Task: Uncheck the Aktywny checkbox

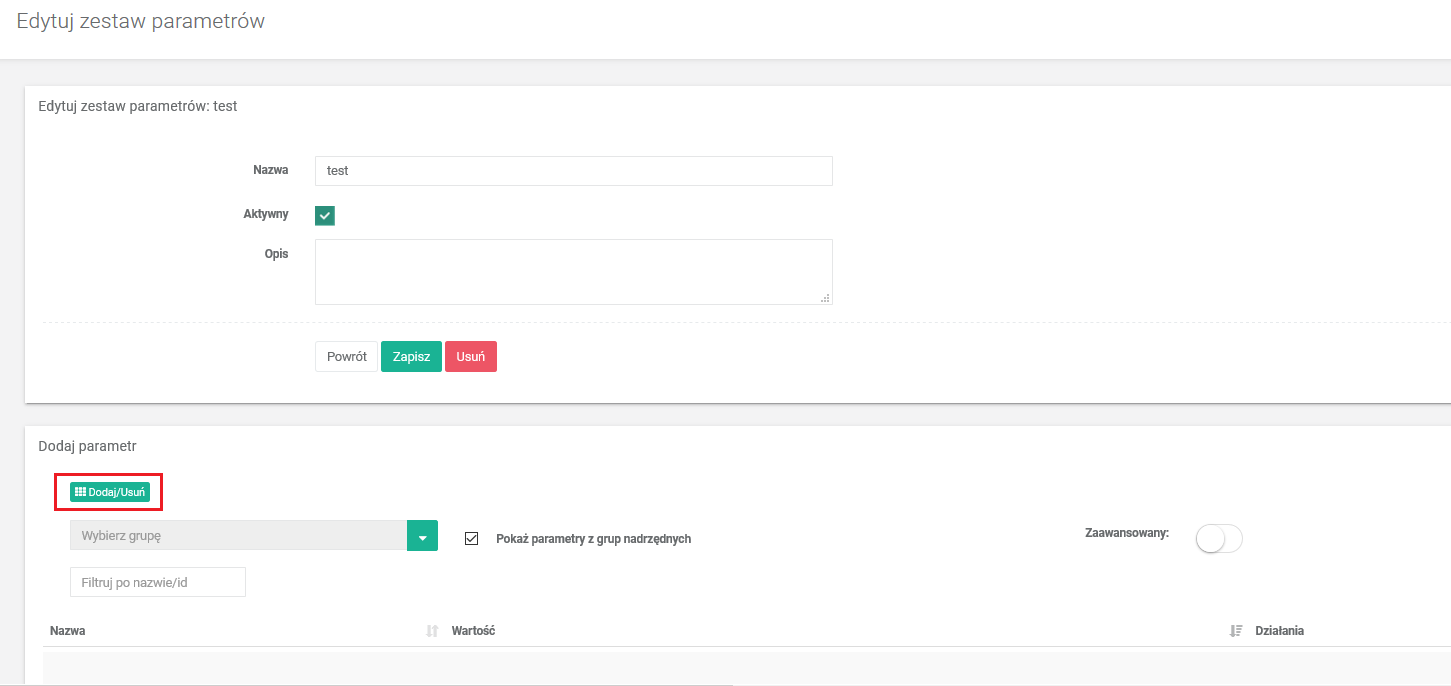Action: (x=325, y=215)
